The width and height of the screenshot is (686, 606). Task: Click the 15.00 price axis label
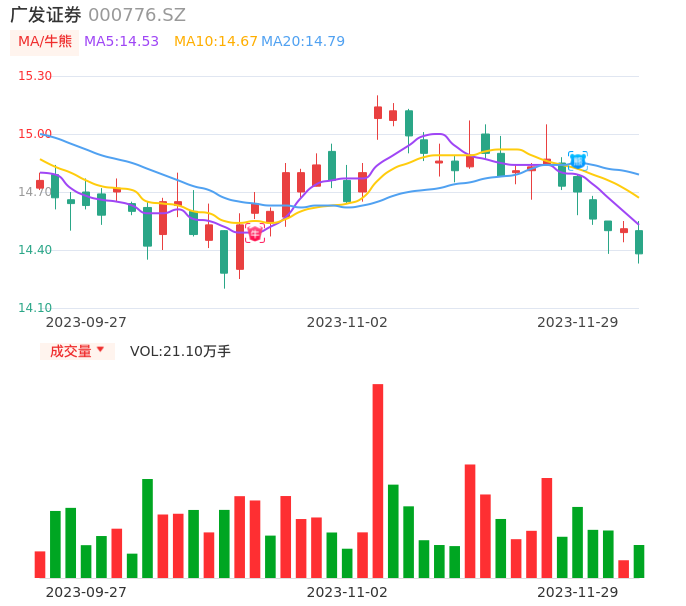(35, 134)
